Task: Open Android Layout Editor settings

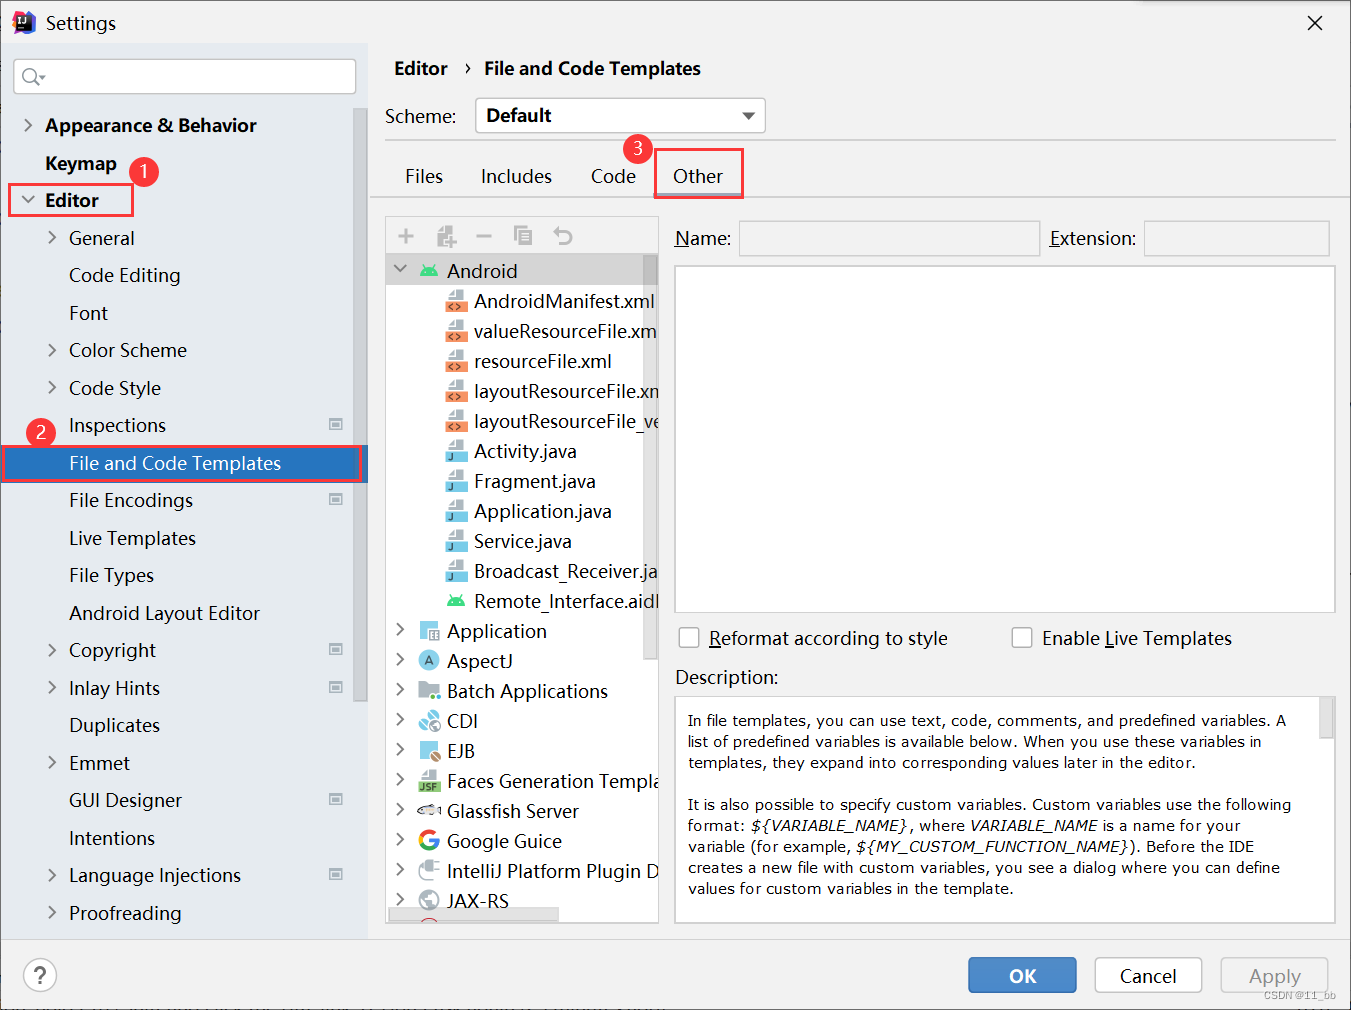Action: coord(164,613)
